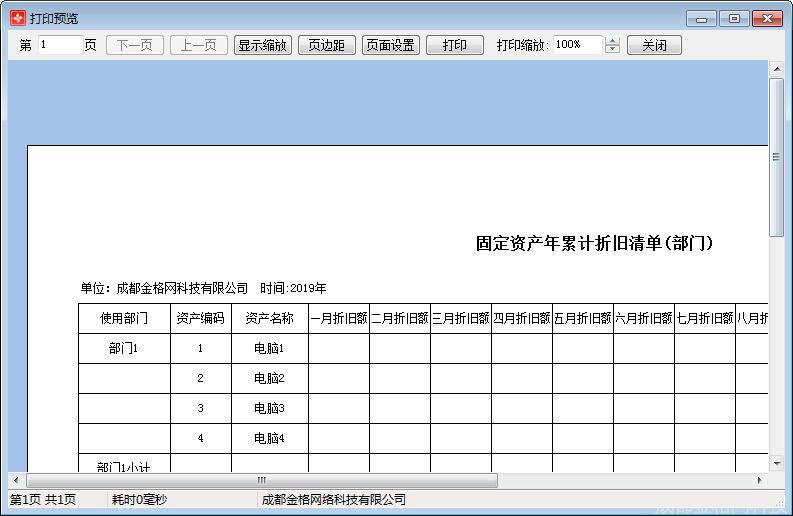This screenshot has height=516, width=793.
Task: Click horizontal scrollbar left arrow
Action: (x=16, y=480)
